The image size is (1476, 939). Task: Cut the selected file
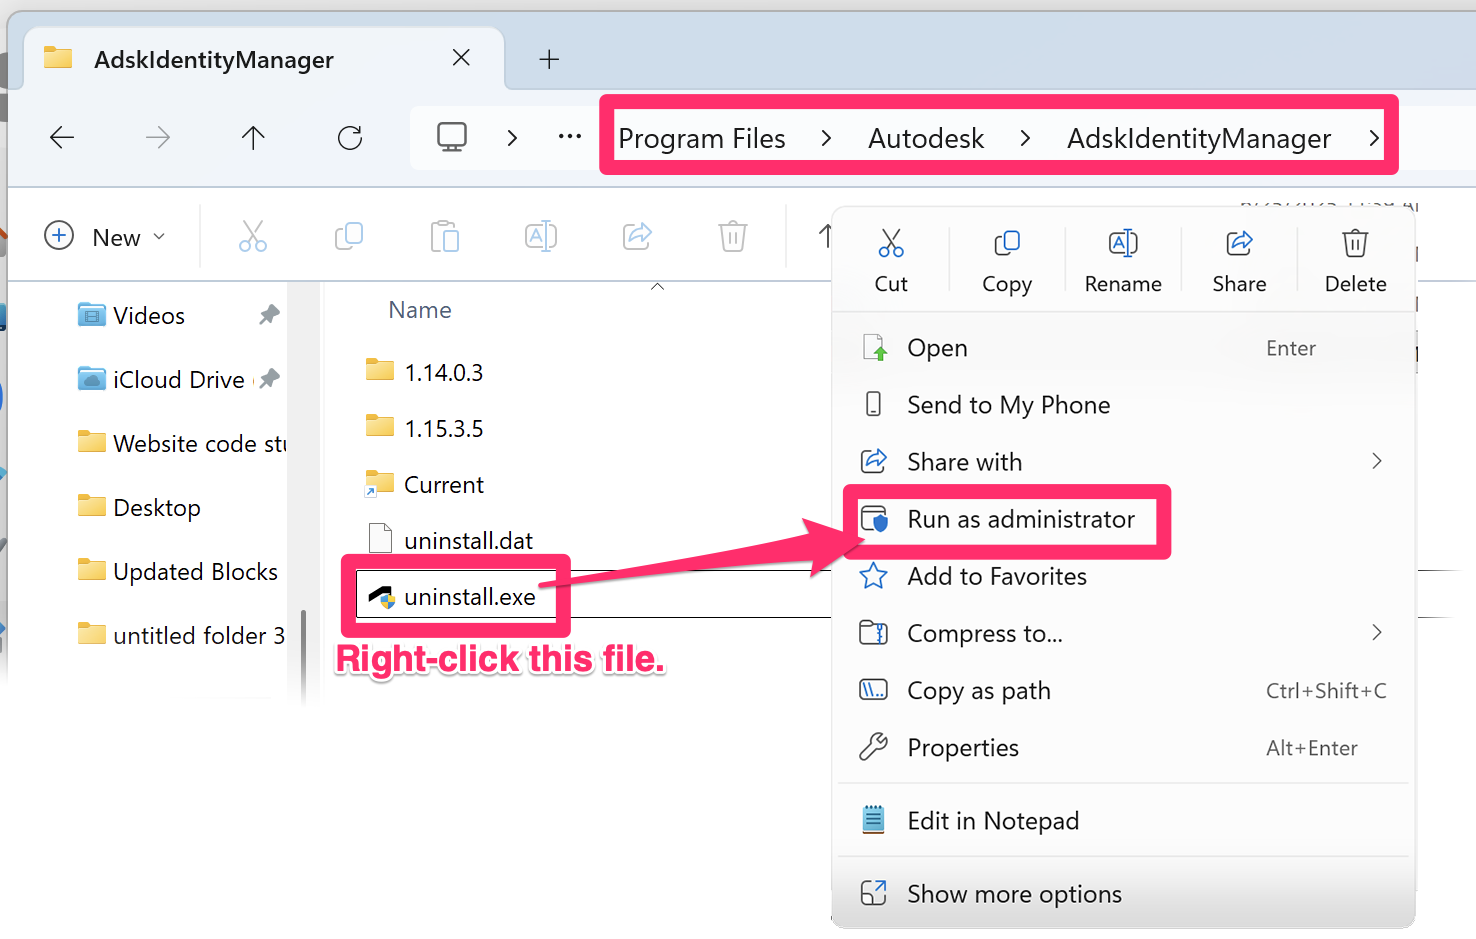[x=890, y=258]
